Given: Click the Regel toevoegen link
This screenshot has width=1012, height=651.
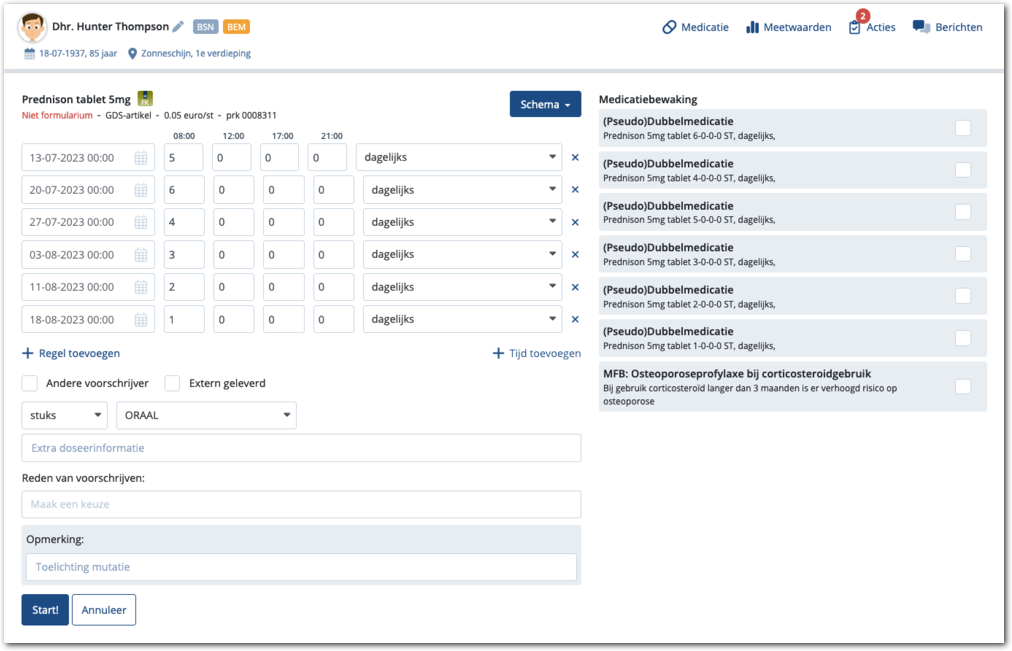Looking at the screenshot, I should click(x=71, y=353).
